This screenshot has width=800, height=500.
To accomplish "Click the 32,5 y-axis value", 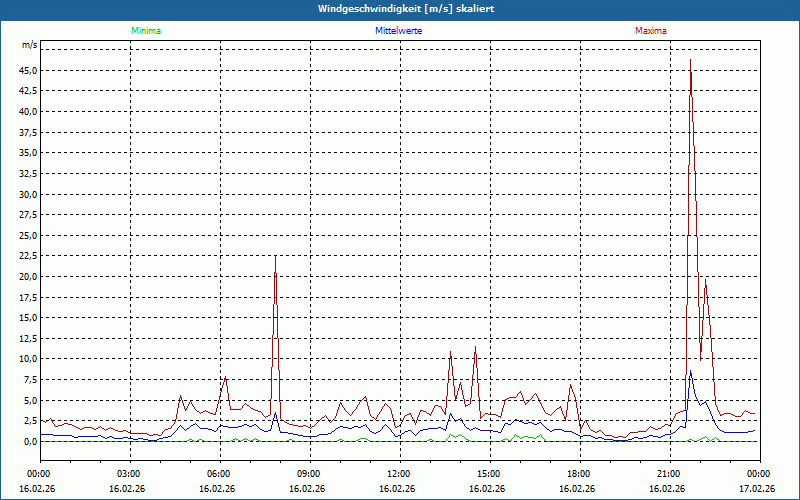I will point(28,173).
